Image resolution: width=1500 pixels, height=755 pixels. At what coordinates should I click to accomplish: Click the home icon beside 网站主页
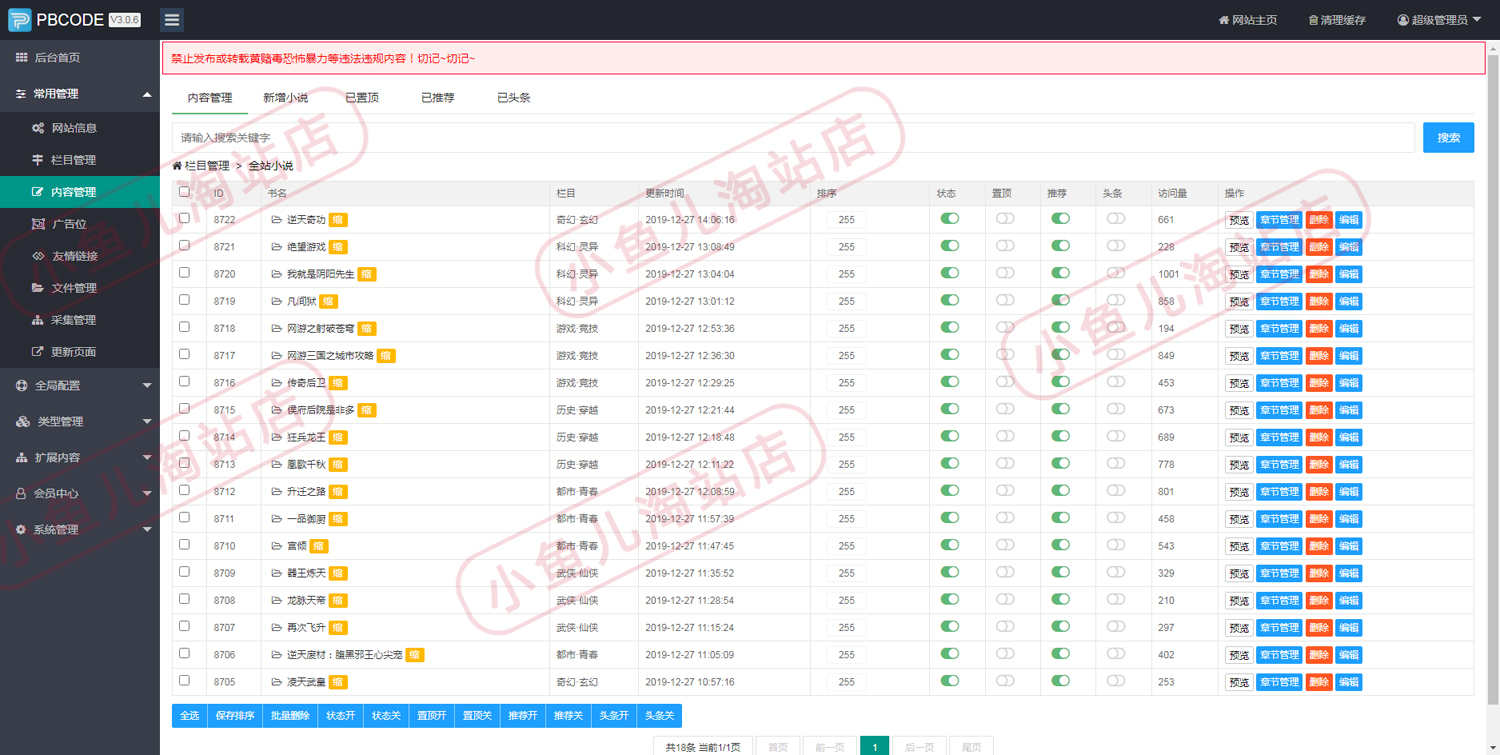[1223, 20]
